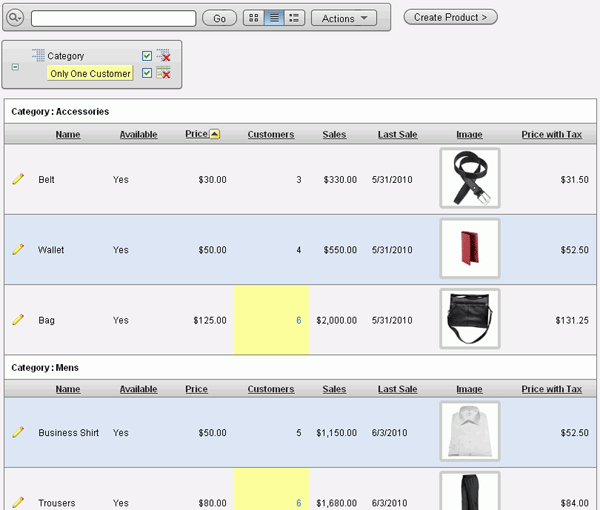Edit the Business Shirt product row
600x510 pixels.
pos(18,432)
